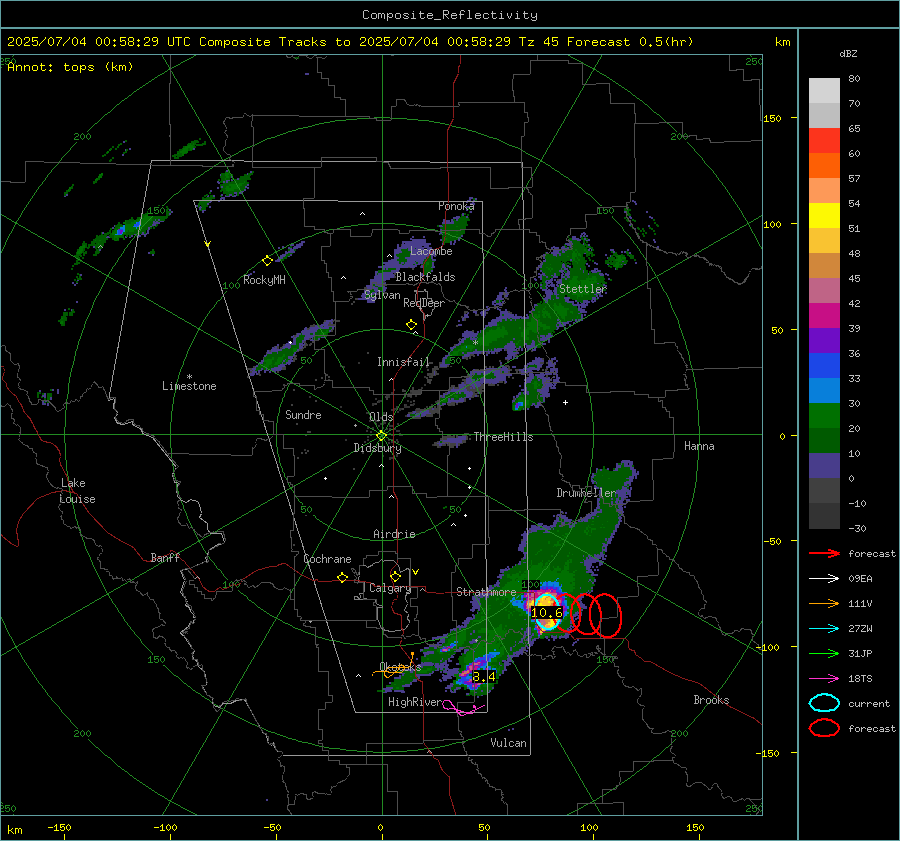This screenshot has width=900, height=841.
Task: Click the 8.4 storm top annotation
Action: [483, 677]
